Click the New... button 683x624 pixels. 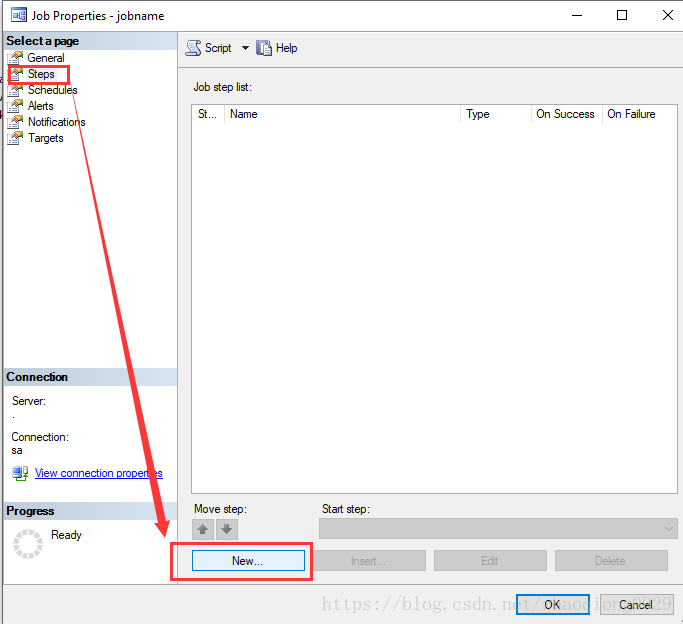coord(248,561)
